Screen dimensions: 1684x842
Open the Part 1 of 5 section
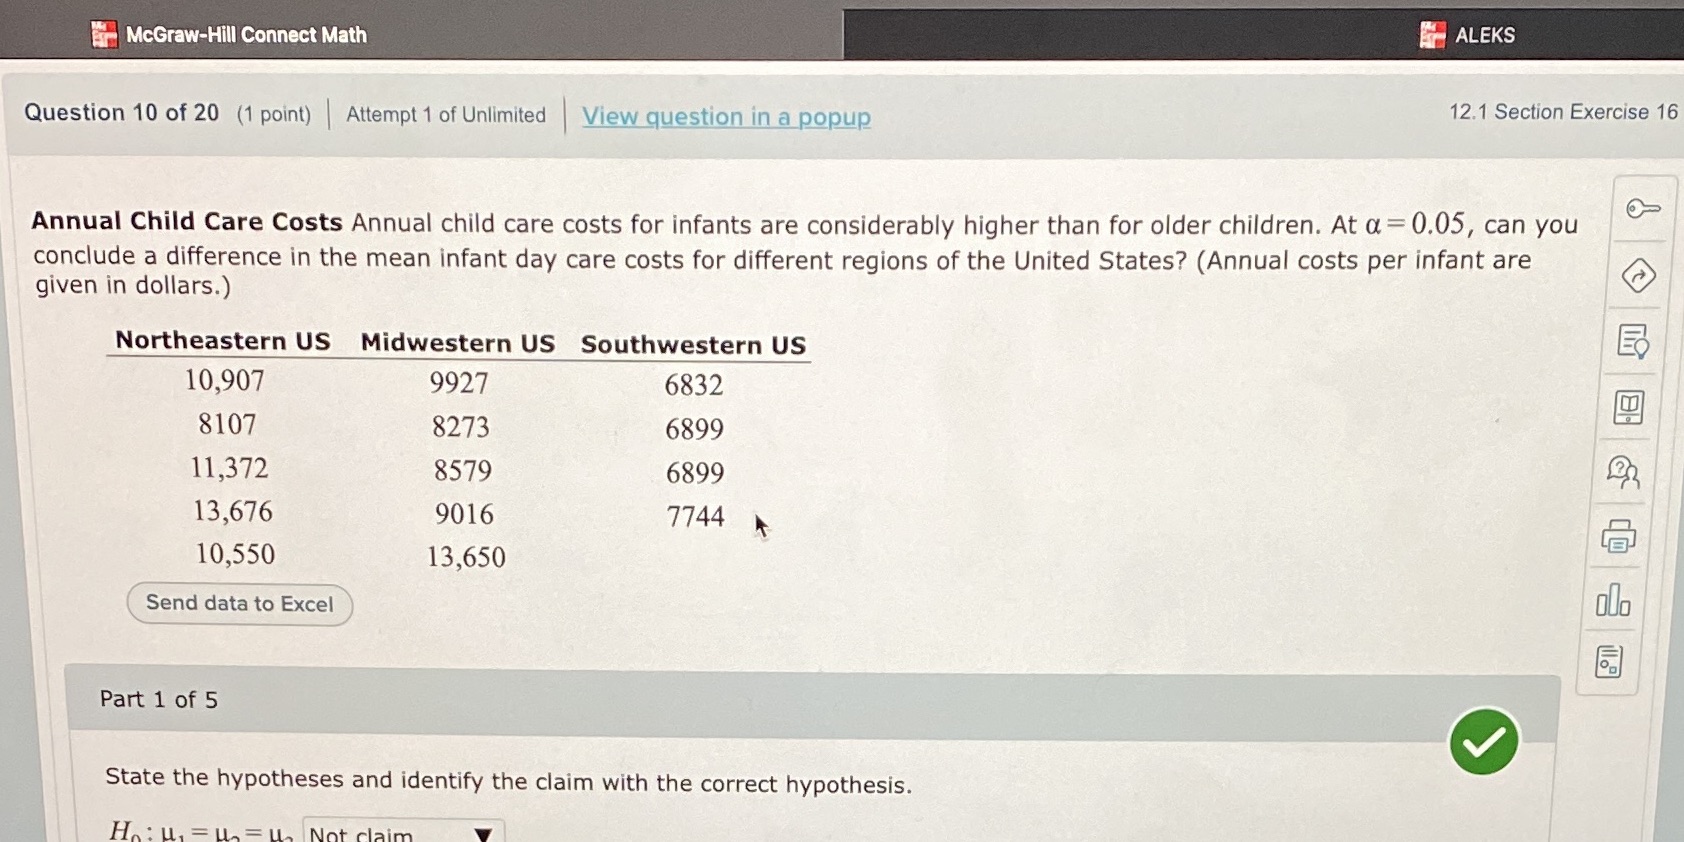pyautogui.click(x=157, y=699)
